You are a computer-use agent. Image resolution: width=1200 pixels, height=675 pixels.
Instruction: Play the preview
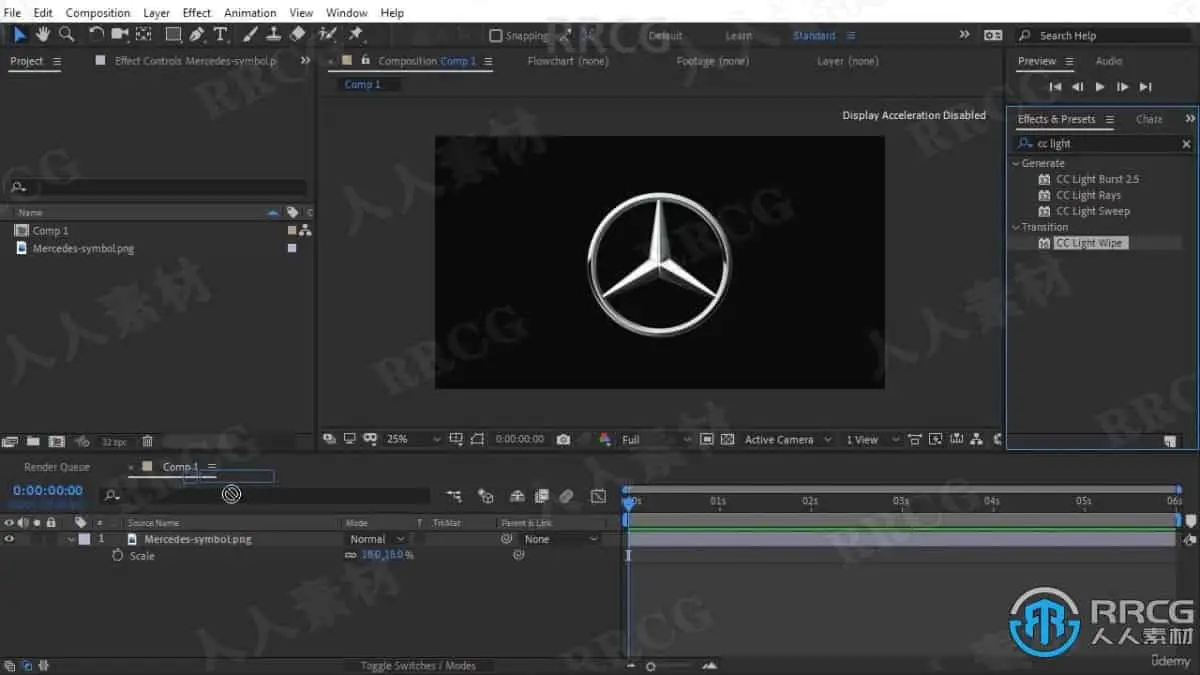click(x=1100, y=87)
